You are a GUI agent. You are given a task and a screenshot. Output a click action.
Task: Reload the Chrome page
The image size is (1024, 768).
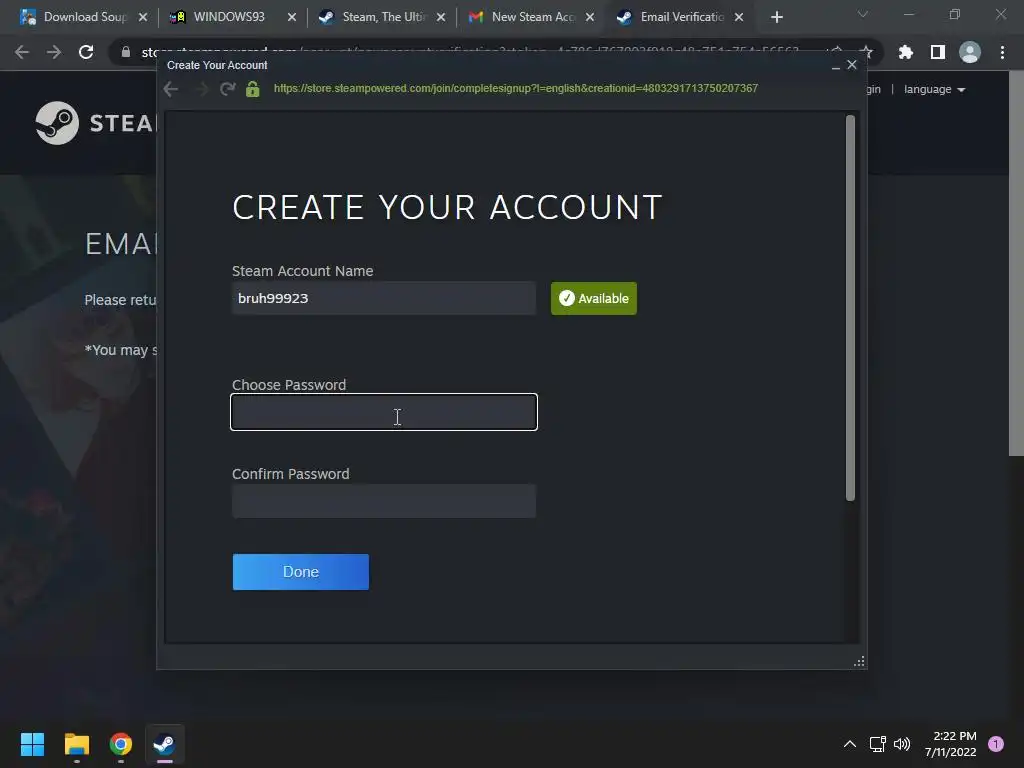coord(86,52)
